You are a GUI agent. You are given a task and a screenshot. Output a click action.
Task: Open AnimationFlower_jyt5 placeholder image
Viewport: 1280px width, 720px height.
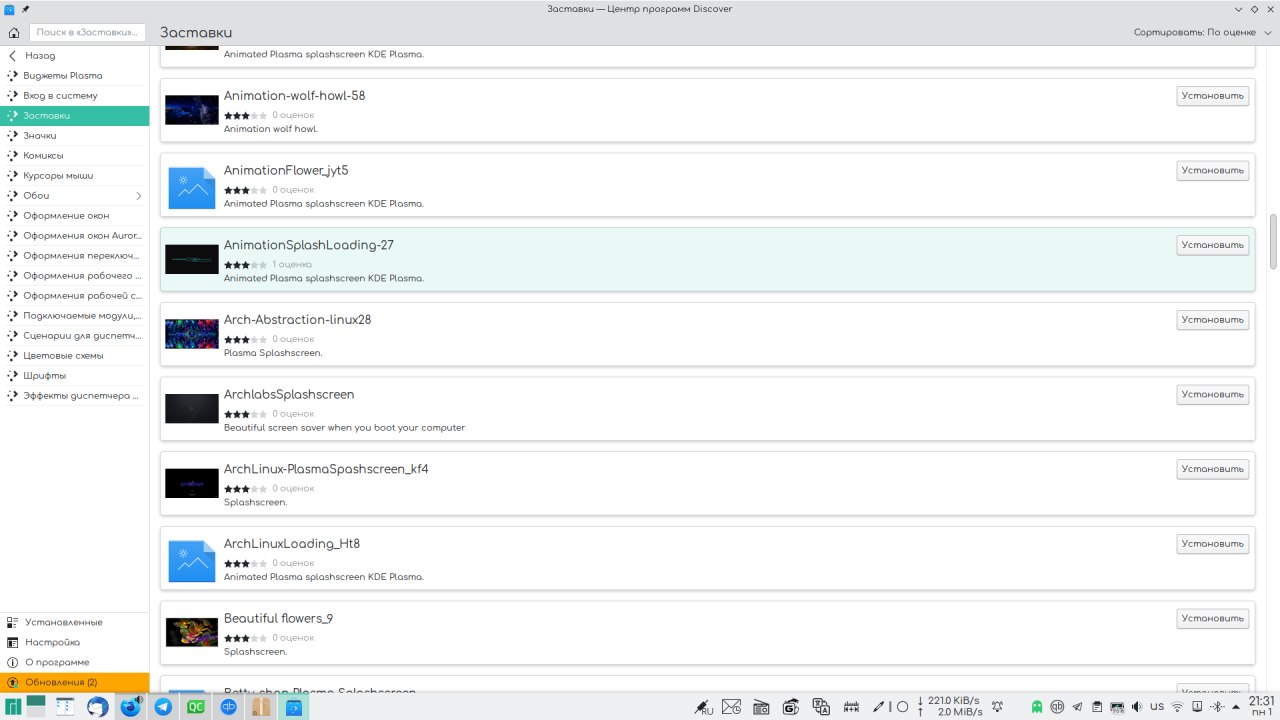tap(192, 188)
